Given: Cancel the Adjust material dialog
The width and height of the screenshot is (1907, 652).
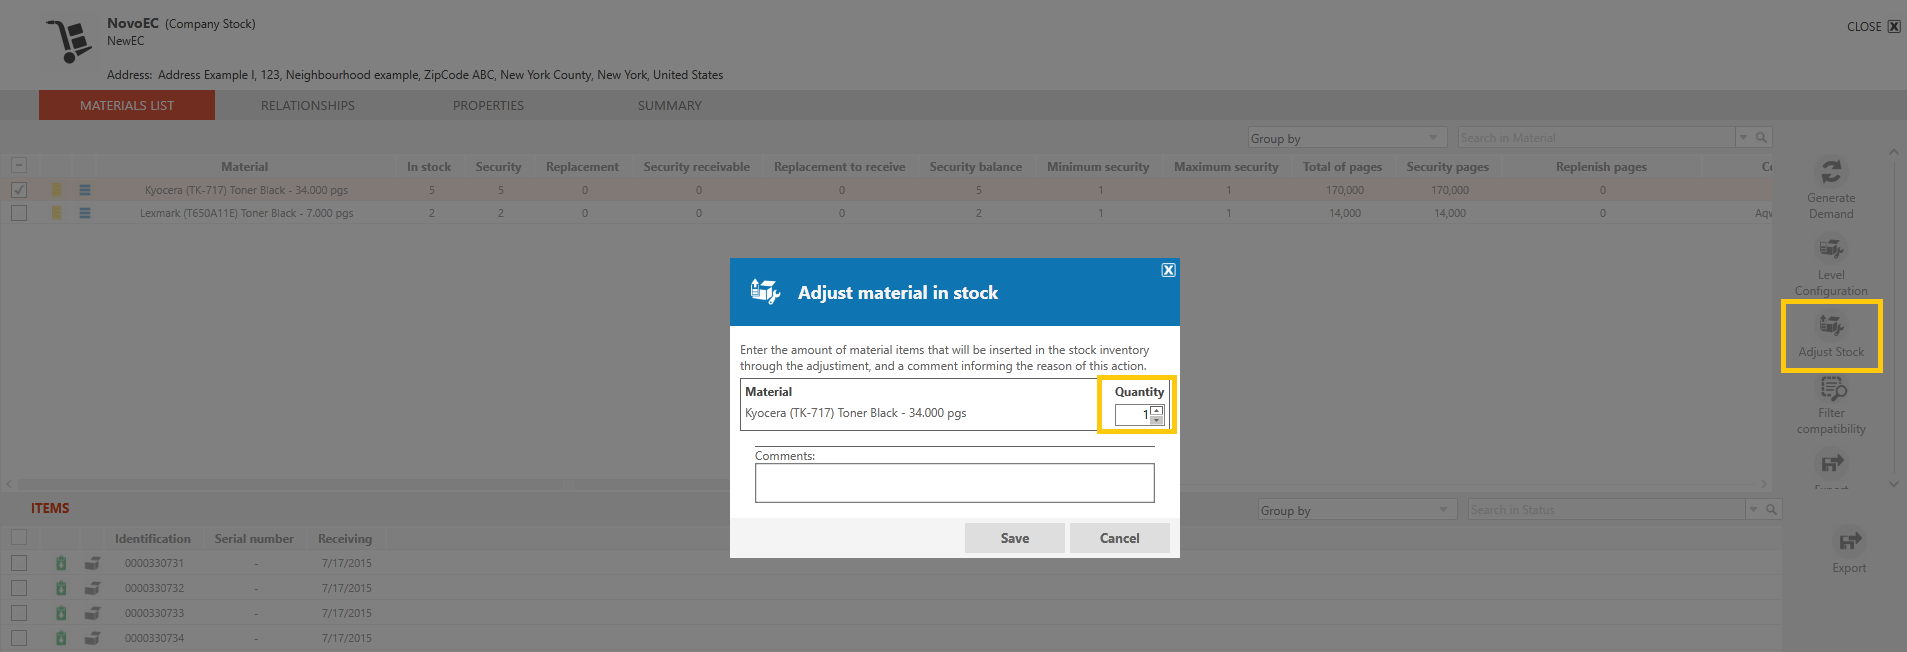Looking at the screenshot, I should 1119,538.
